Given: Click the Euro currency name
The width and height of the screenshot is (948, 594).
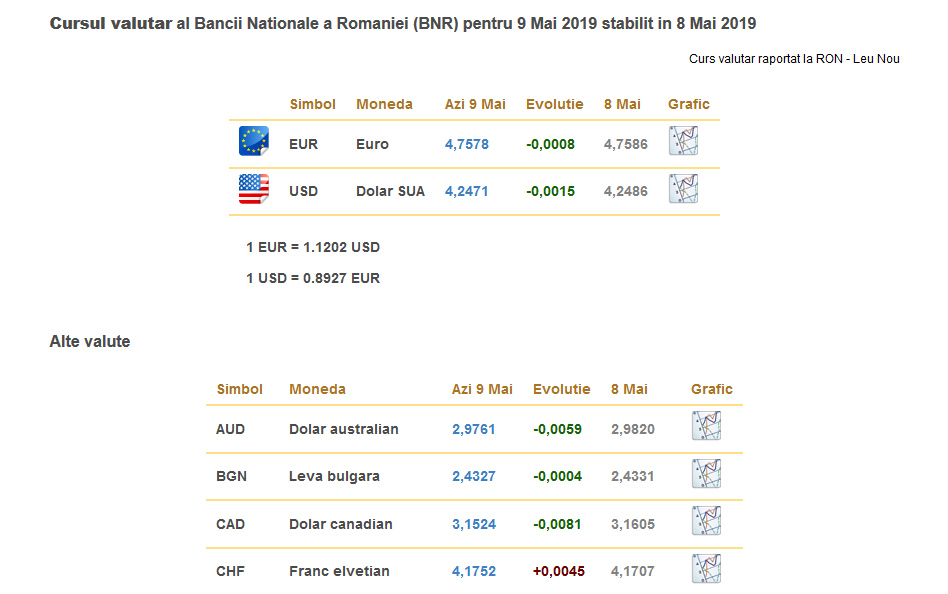Looking at the screenshot, I should (372, 144).
